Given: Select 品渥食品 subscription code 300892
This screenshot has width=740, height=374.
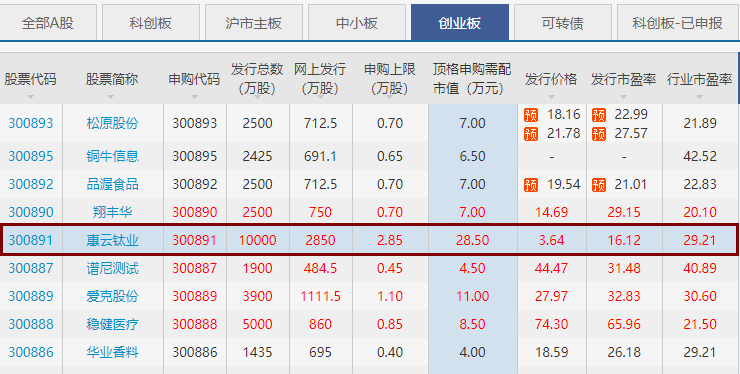Looking at the screenshot, I should pos(194,184).
